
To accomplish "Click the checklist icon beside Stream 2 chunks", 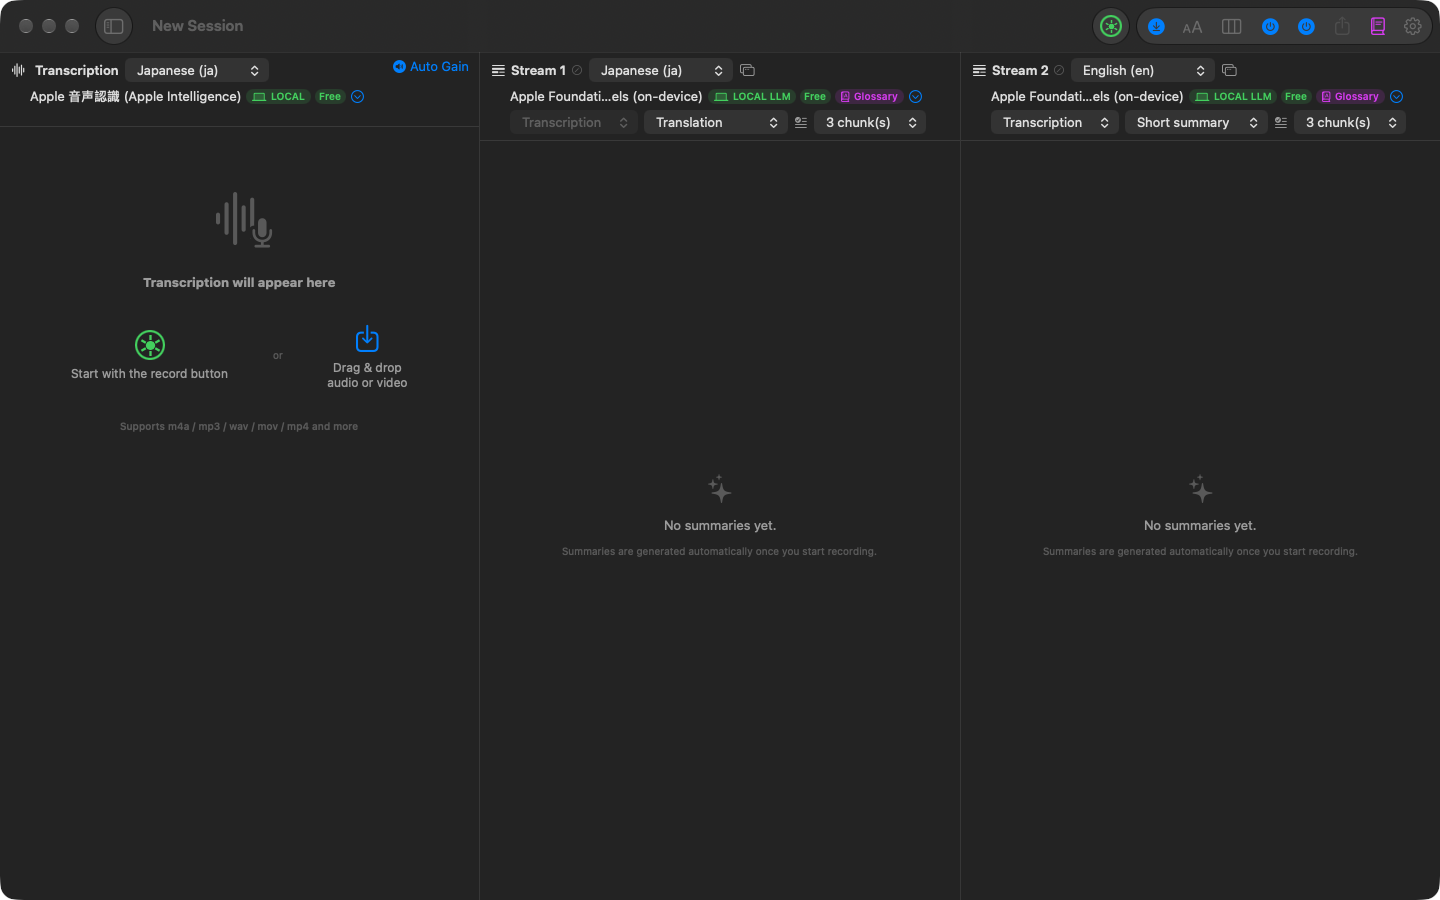I will 1281,122.
